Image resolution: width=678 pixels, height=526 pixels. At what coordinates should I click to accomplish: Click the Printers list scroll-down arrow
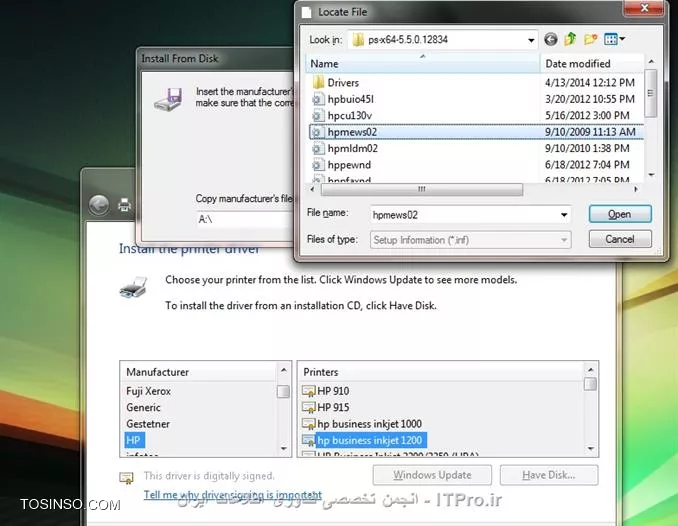[591, 449]
